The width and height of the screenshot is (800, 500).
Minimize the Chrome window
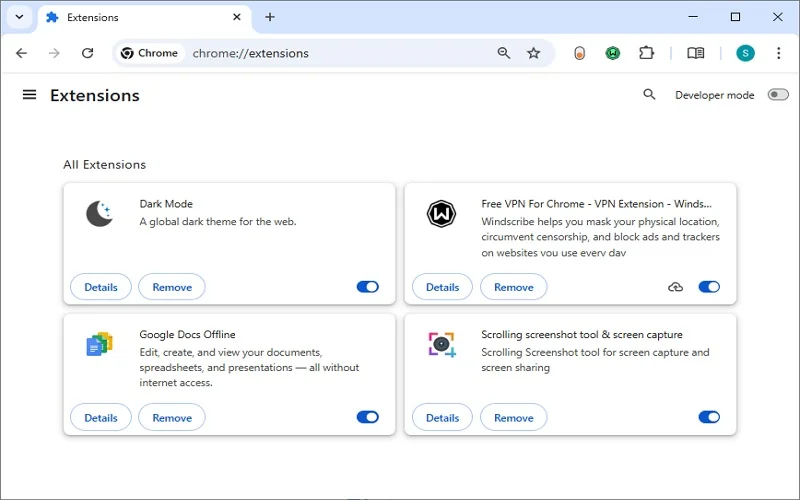pyautogui.click(x=693, y=17)
